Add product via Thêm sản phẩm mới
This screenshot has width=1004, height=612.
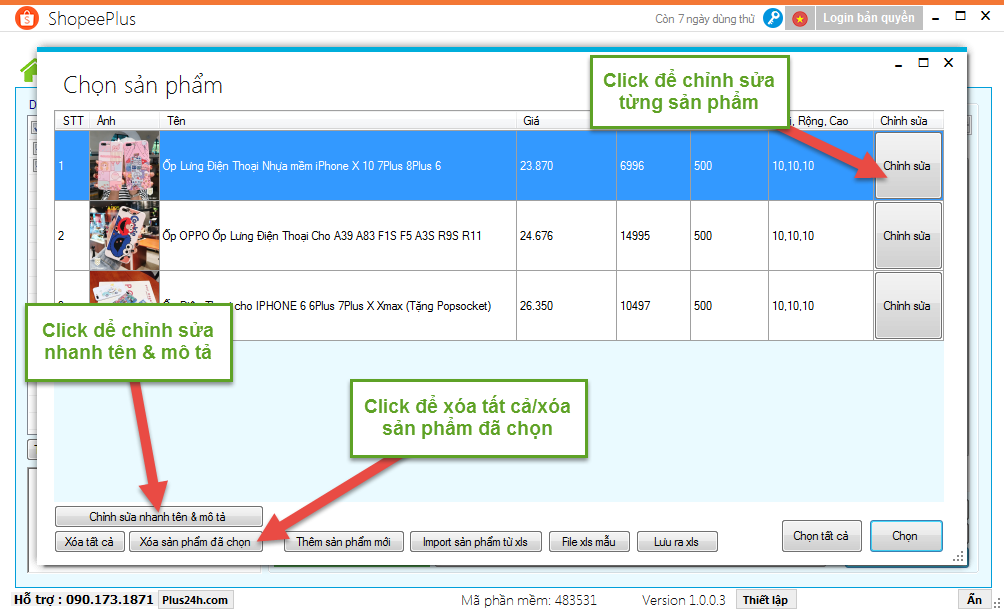[343, 542]
